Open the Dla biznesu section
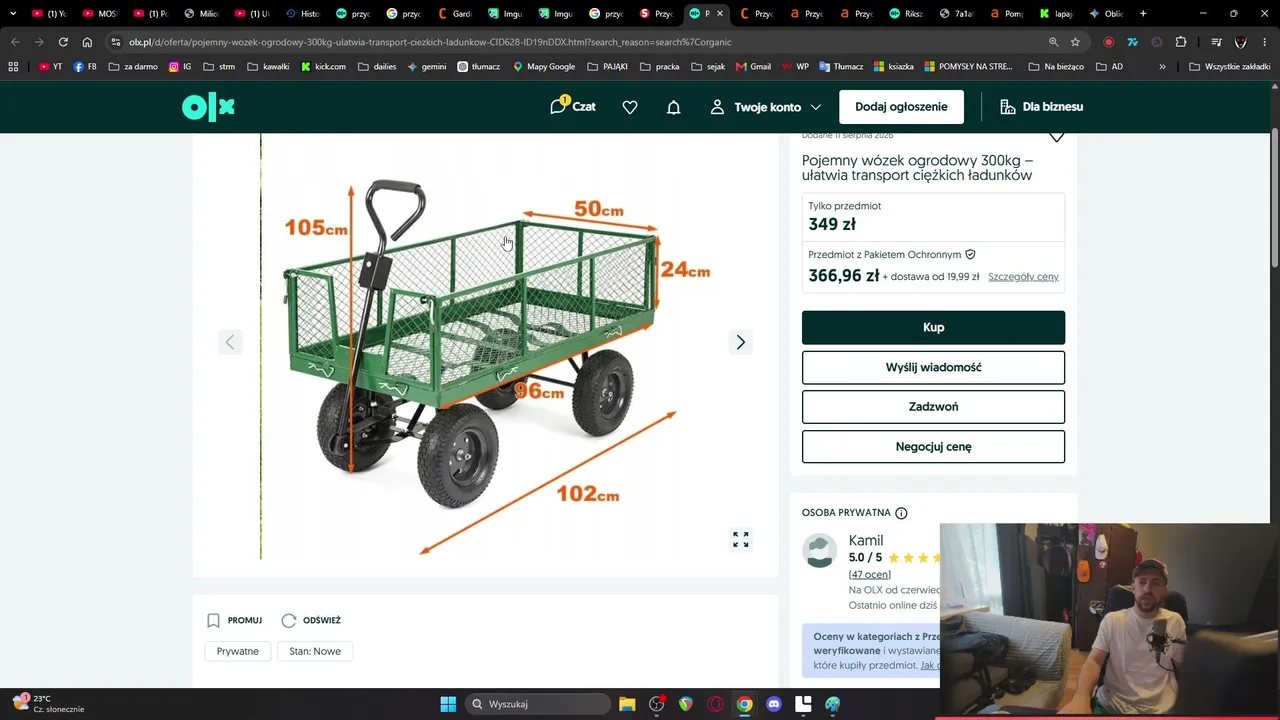The width and height of the screenshot is (1280, 720). (1042, 107)
